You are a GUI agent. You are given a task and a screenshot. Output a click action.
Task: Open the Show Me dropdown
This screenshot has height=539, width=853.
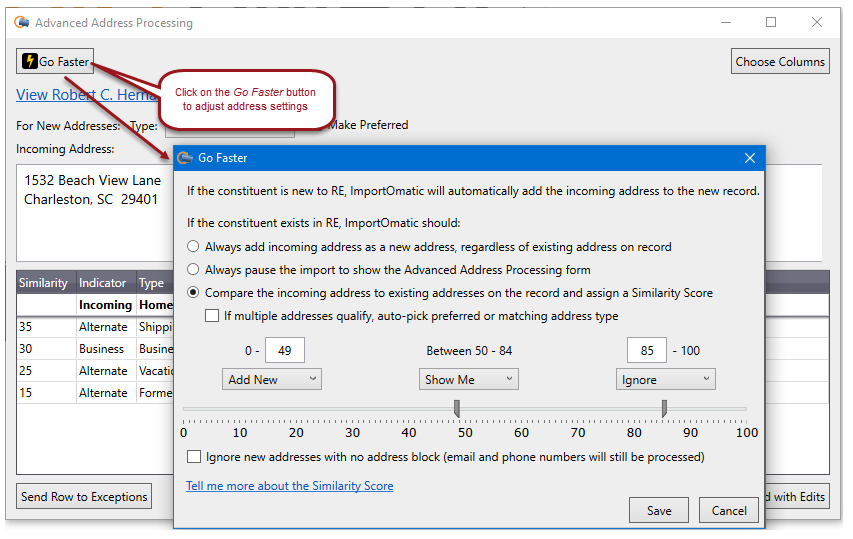coord(468,379)
